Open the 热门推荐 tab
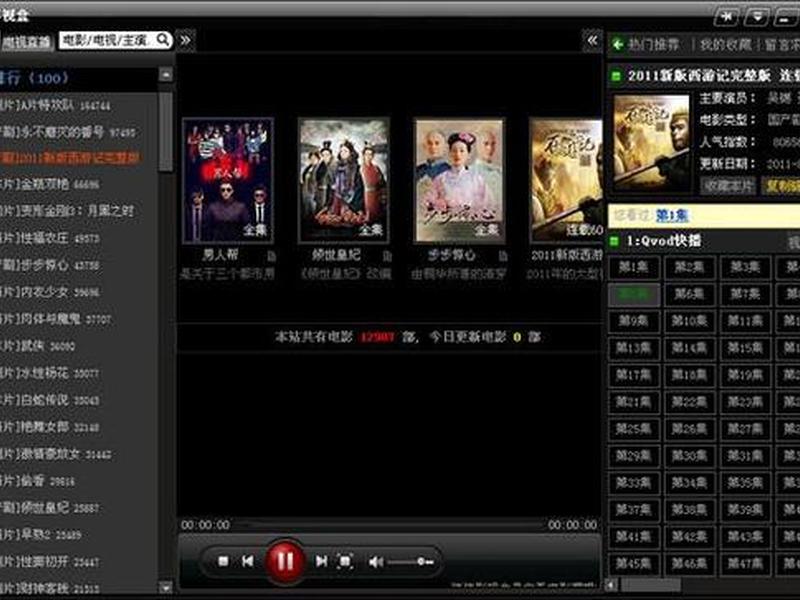Screen dimensions: 800x600 click(654, 45)
